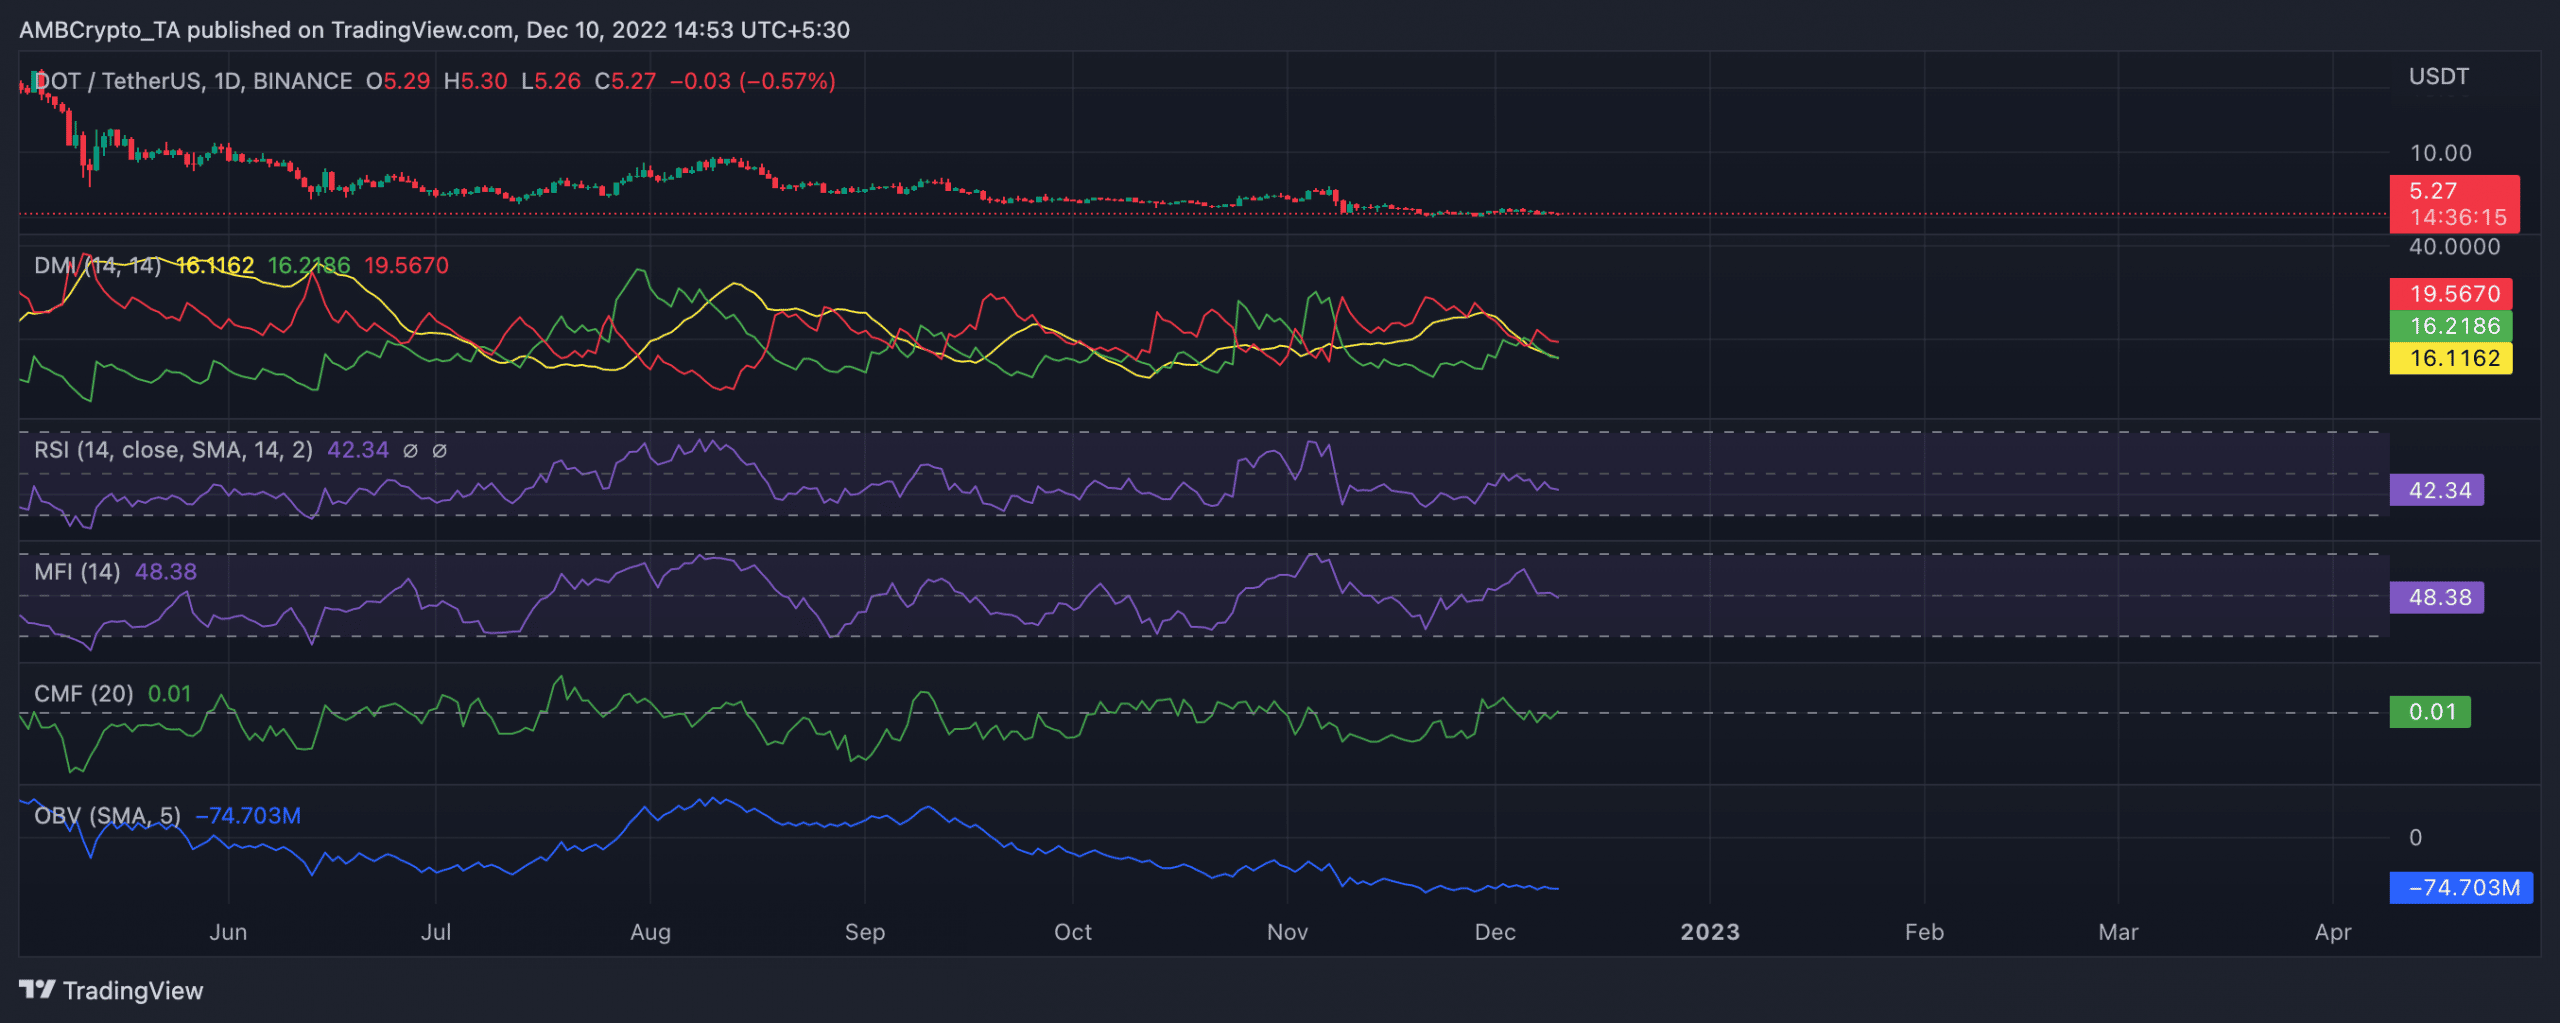The width and height of the screenshot is (2560, 1023).
Task: Click the green 0.01 CMF axis tag
Action: pyautogui.click(x=2431, y=712)
